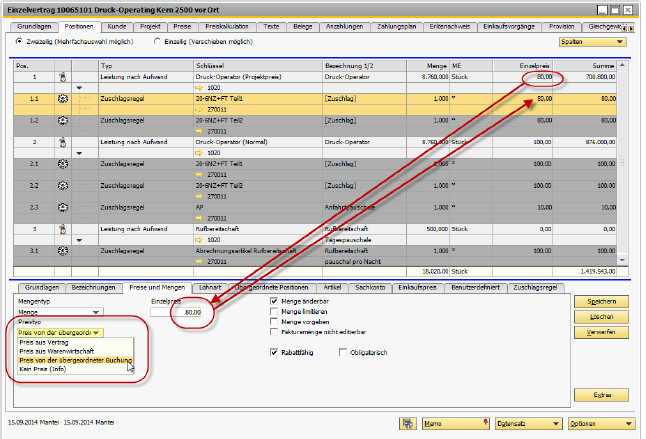This screenshot has width=646, height=439.
Task: Open the Mengentyp Menge dropdown
Action: [59, 312]
